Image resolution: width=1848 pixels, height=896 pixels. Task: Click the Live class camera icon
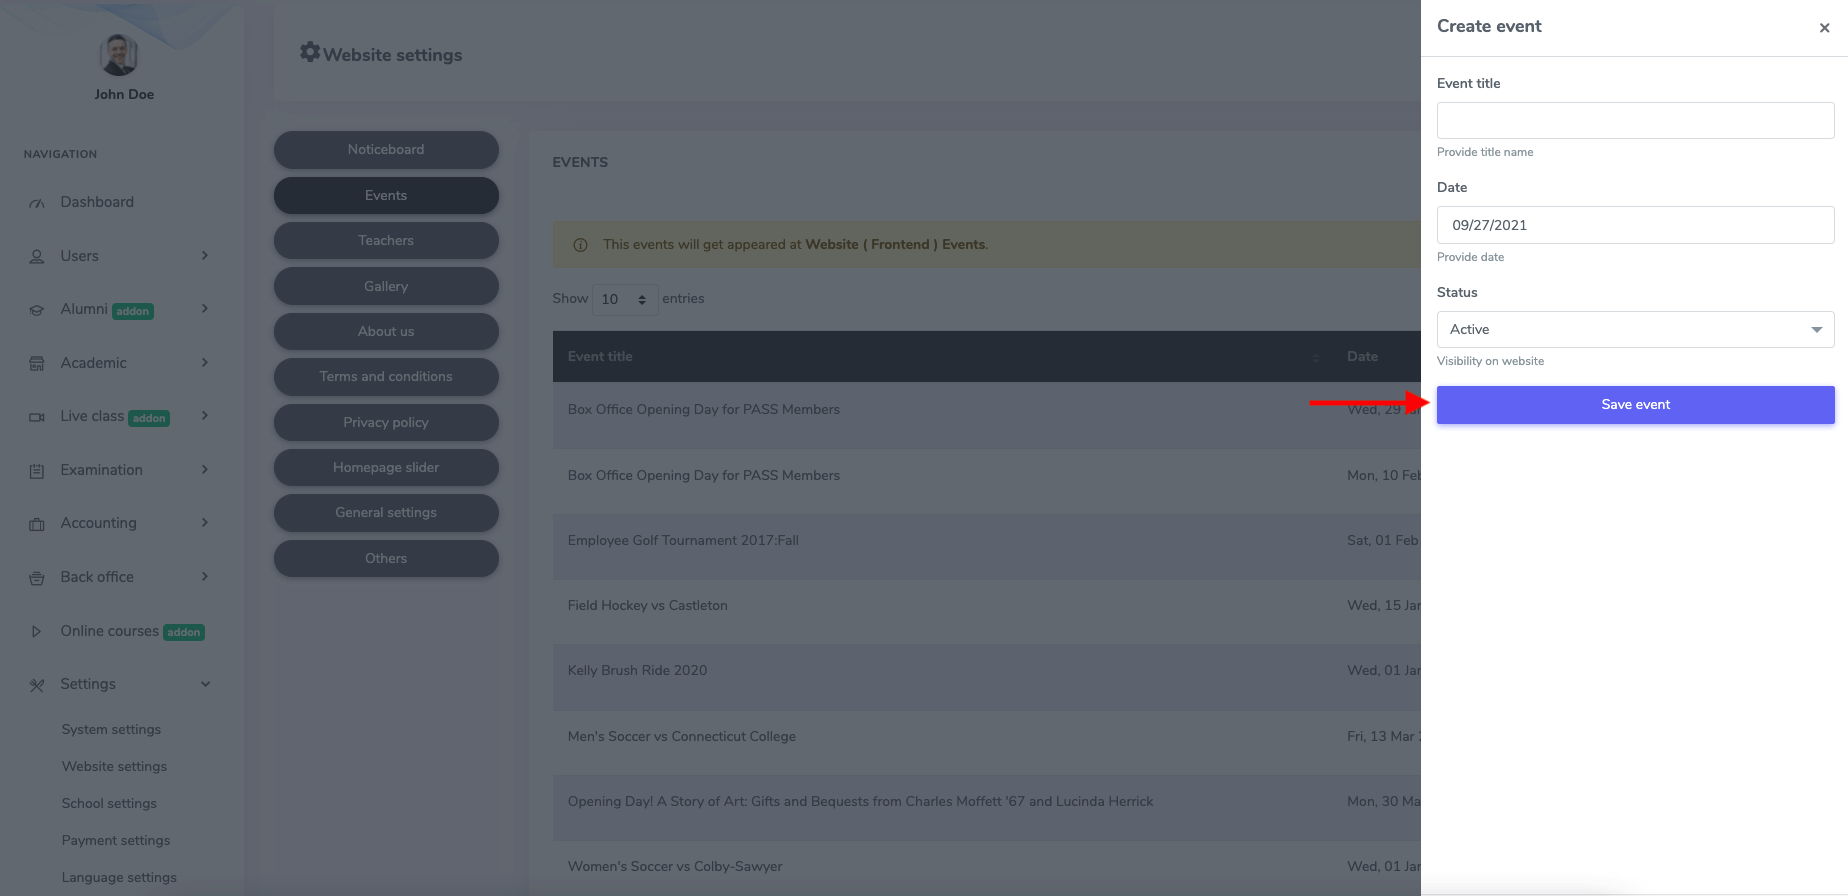pos(37,417)
